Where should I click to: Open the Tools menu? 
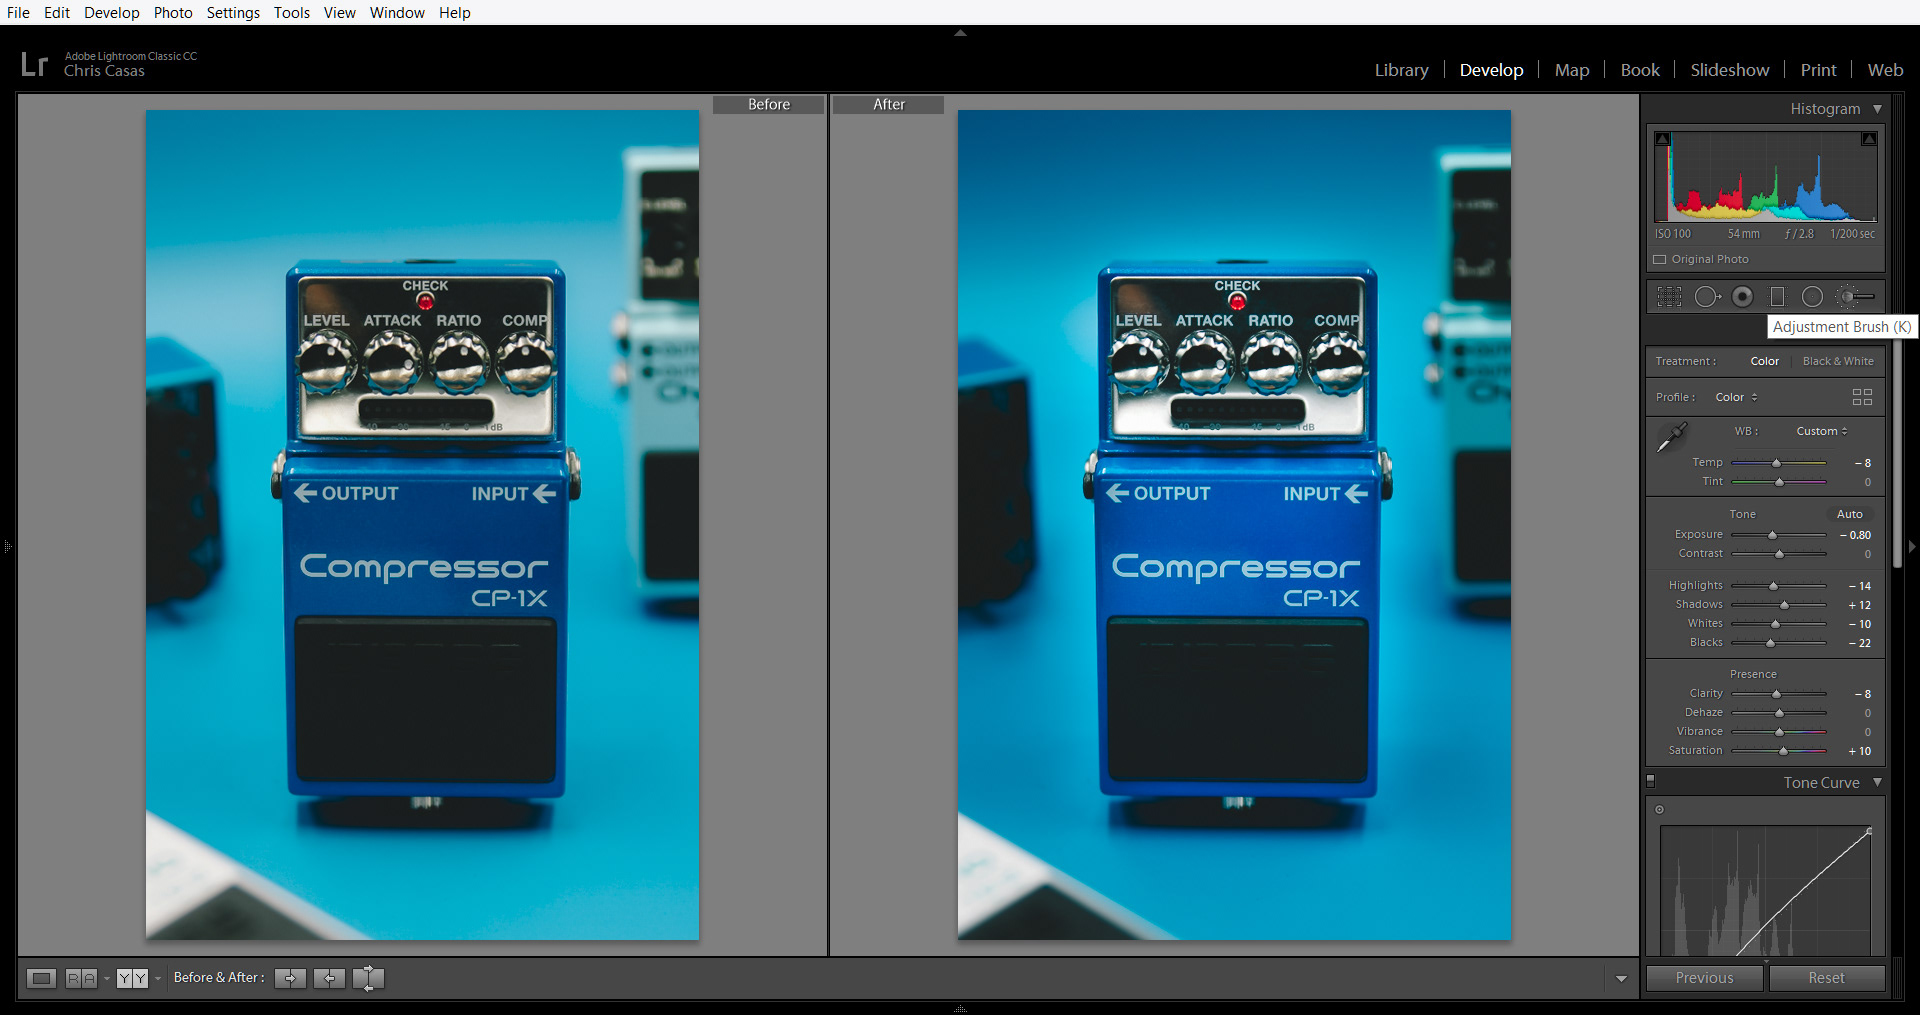click(292, 12)
